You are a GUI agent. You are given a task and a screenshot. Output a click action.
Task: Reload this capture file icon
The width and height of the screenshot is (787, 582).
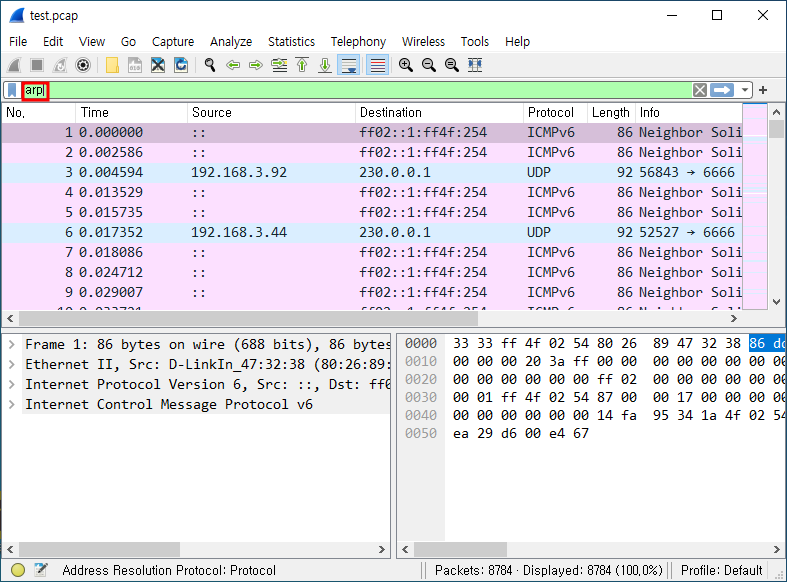[x=181, y=65]
